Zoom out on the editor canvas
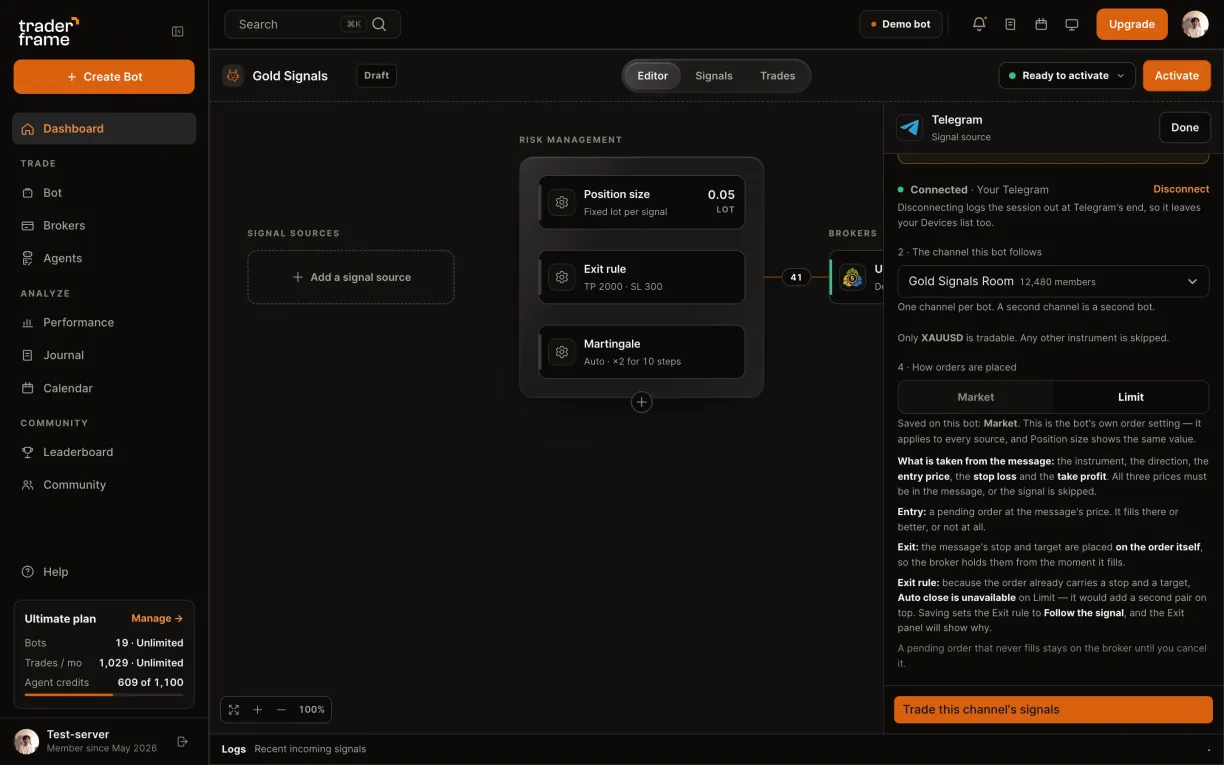The image size is (1224, 765). (281, 710)
